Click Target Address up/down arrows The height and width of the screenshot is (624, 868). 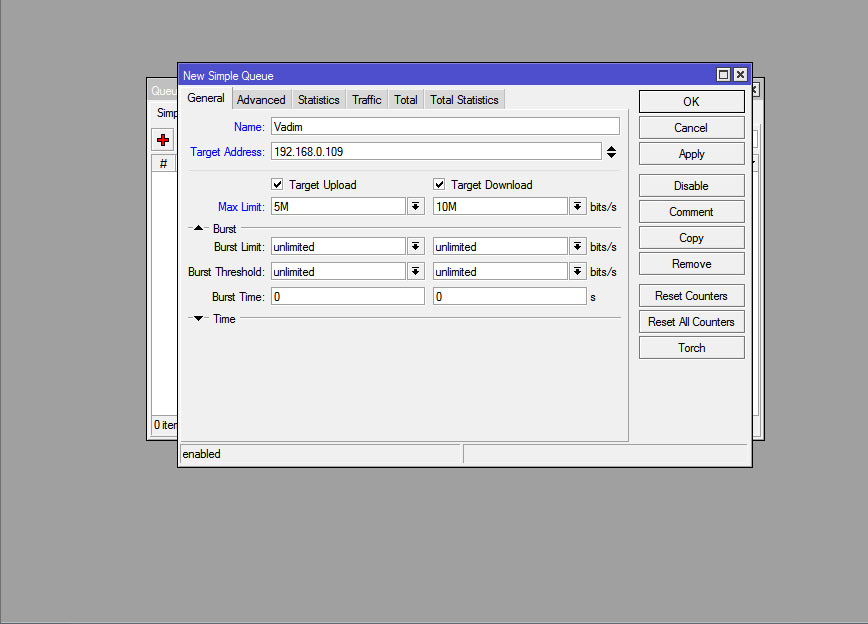tap(611, 152)
